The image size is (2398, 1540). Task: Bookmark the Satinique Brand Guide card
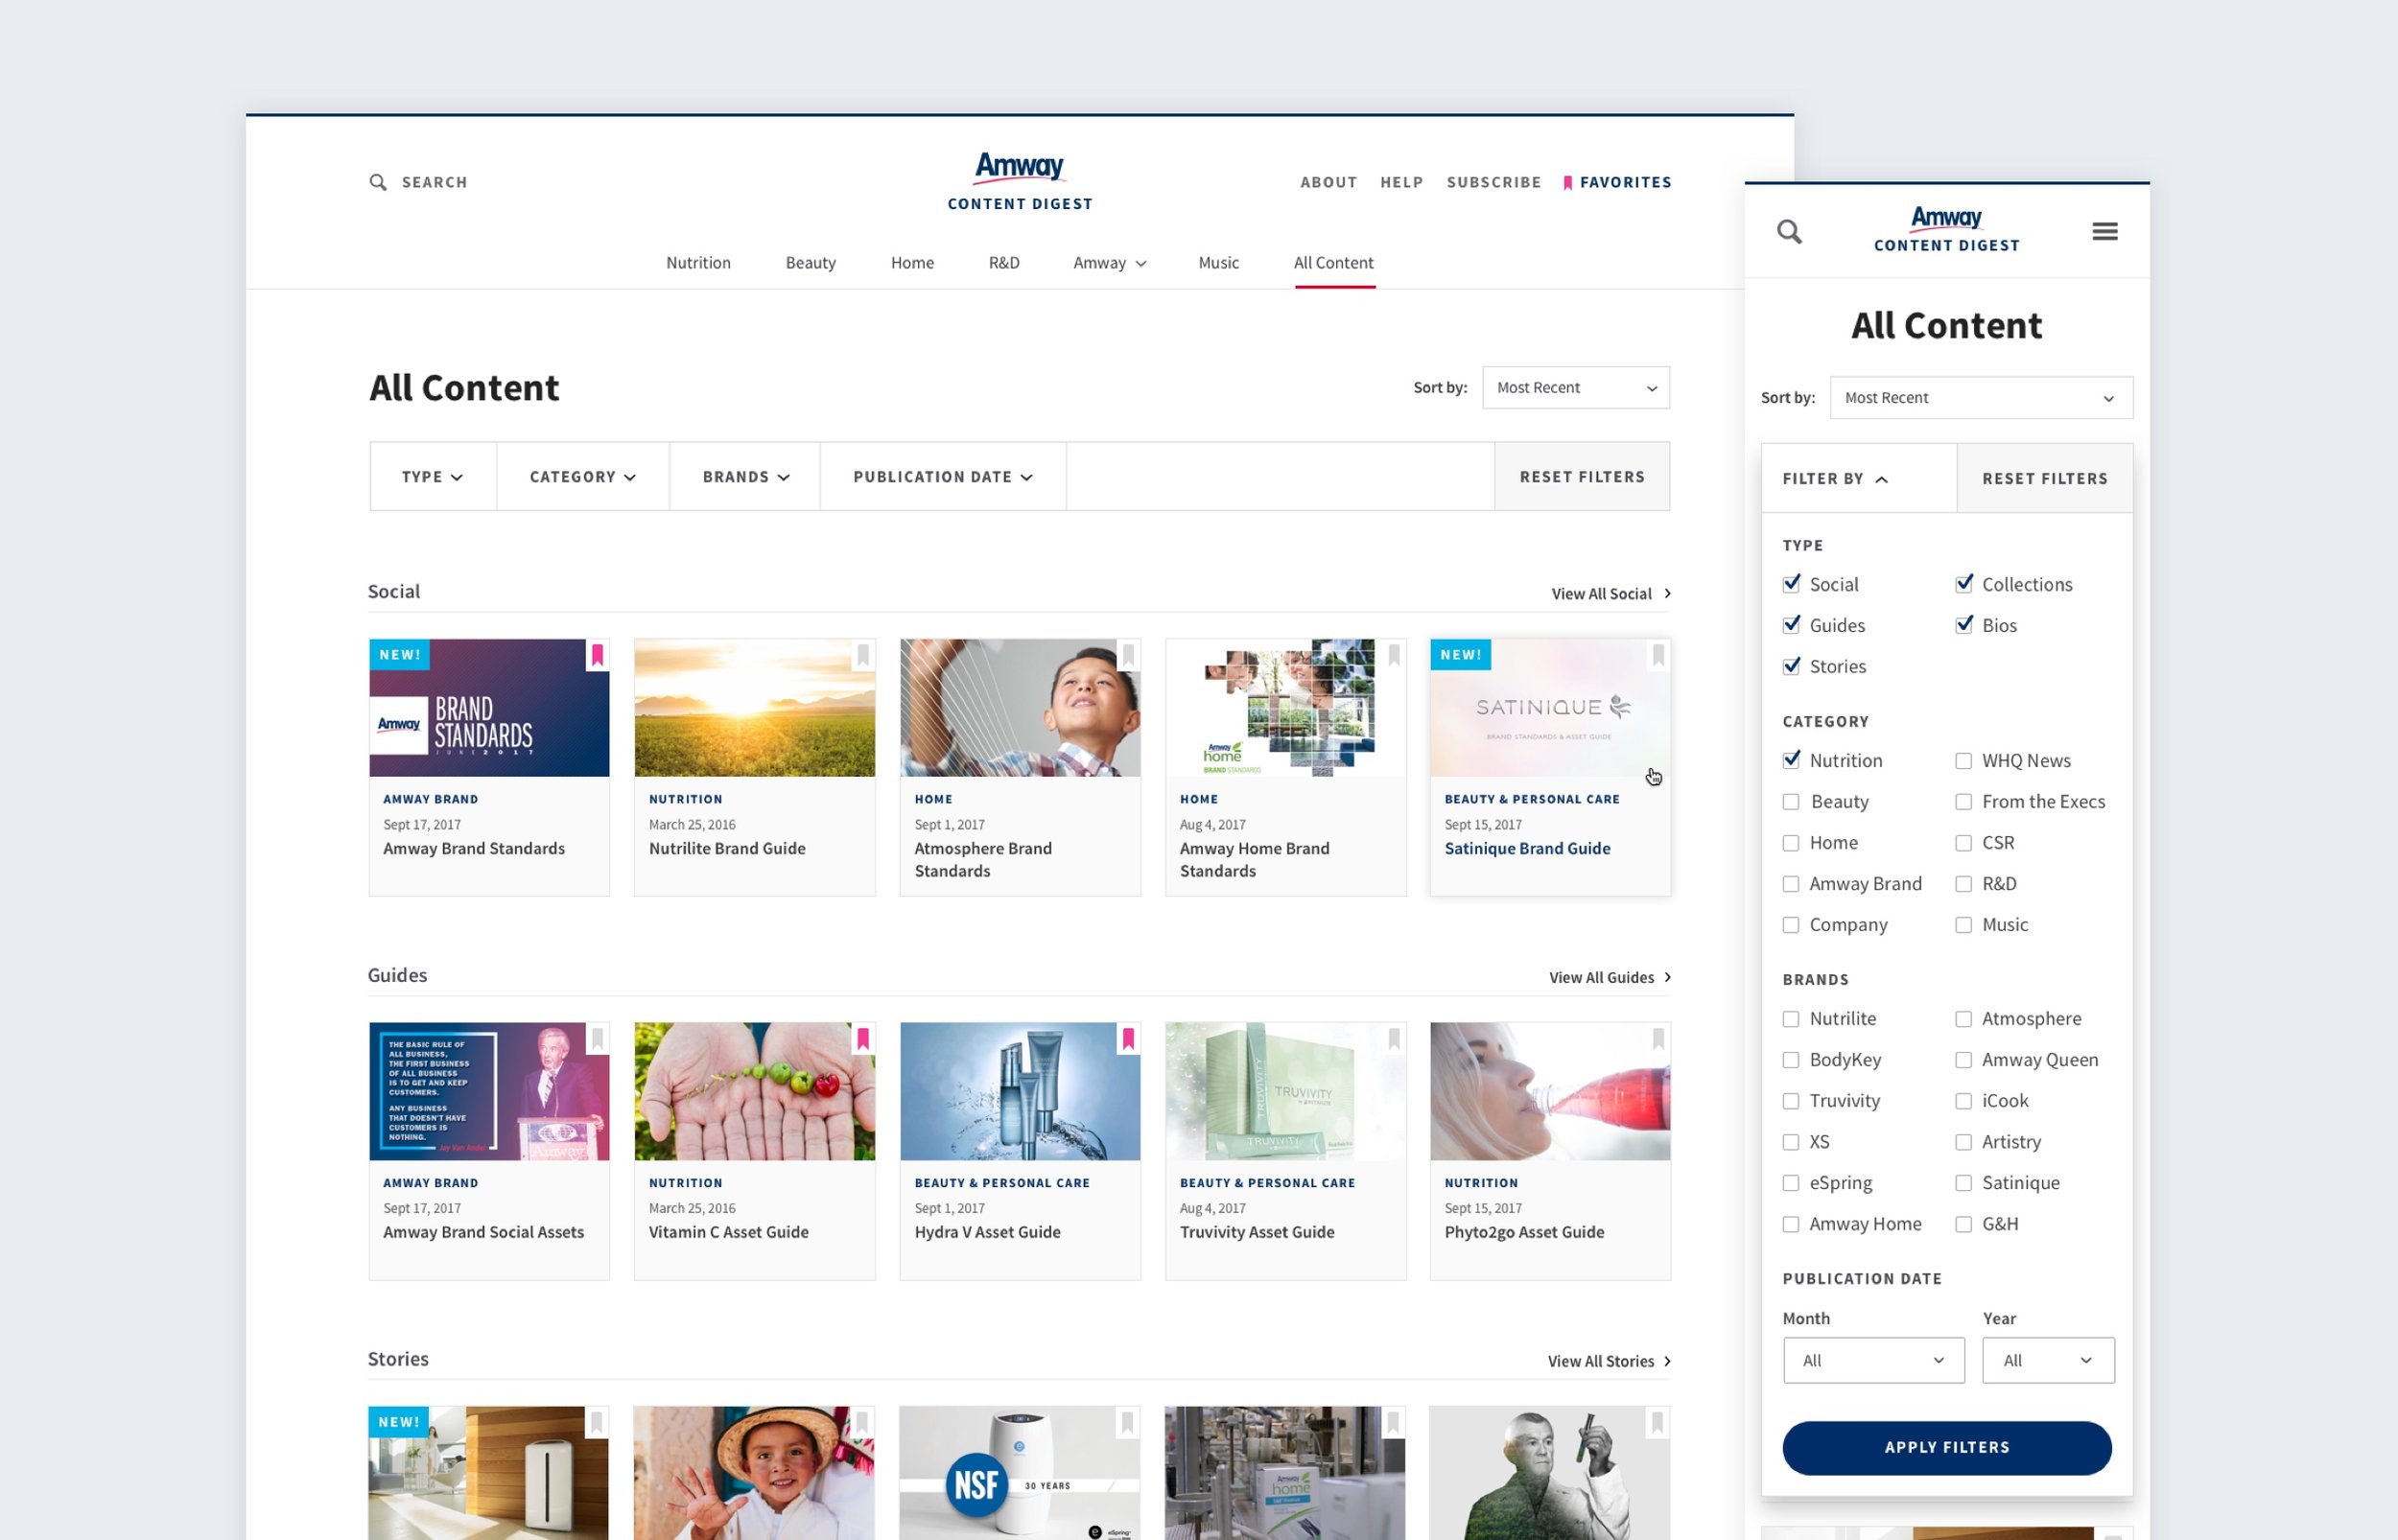coord(1658,655)
